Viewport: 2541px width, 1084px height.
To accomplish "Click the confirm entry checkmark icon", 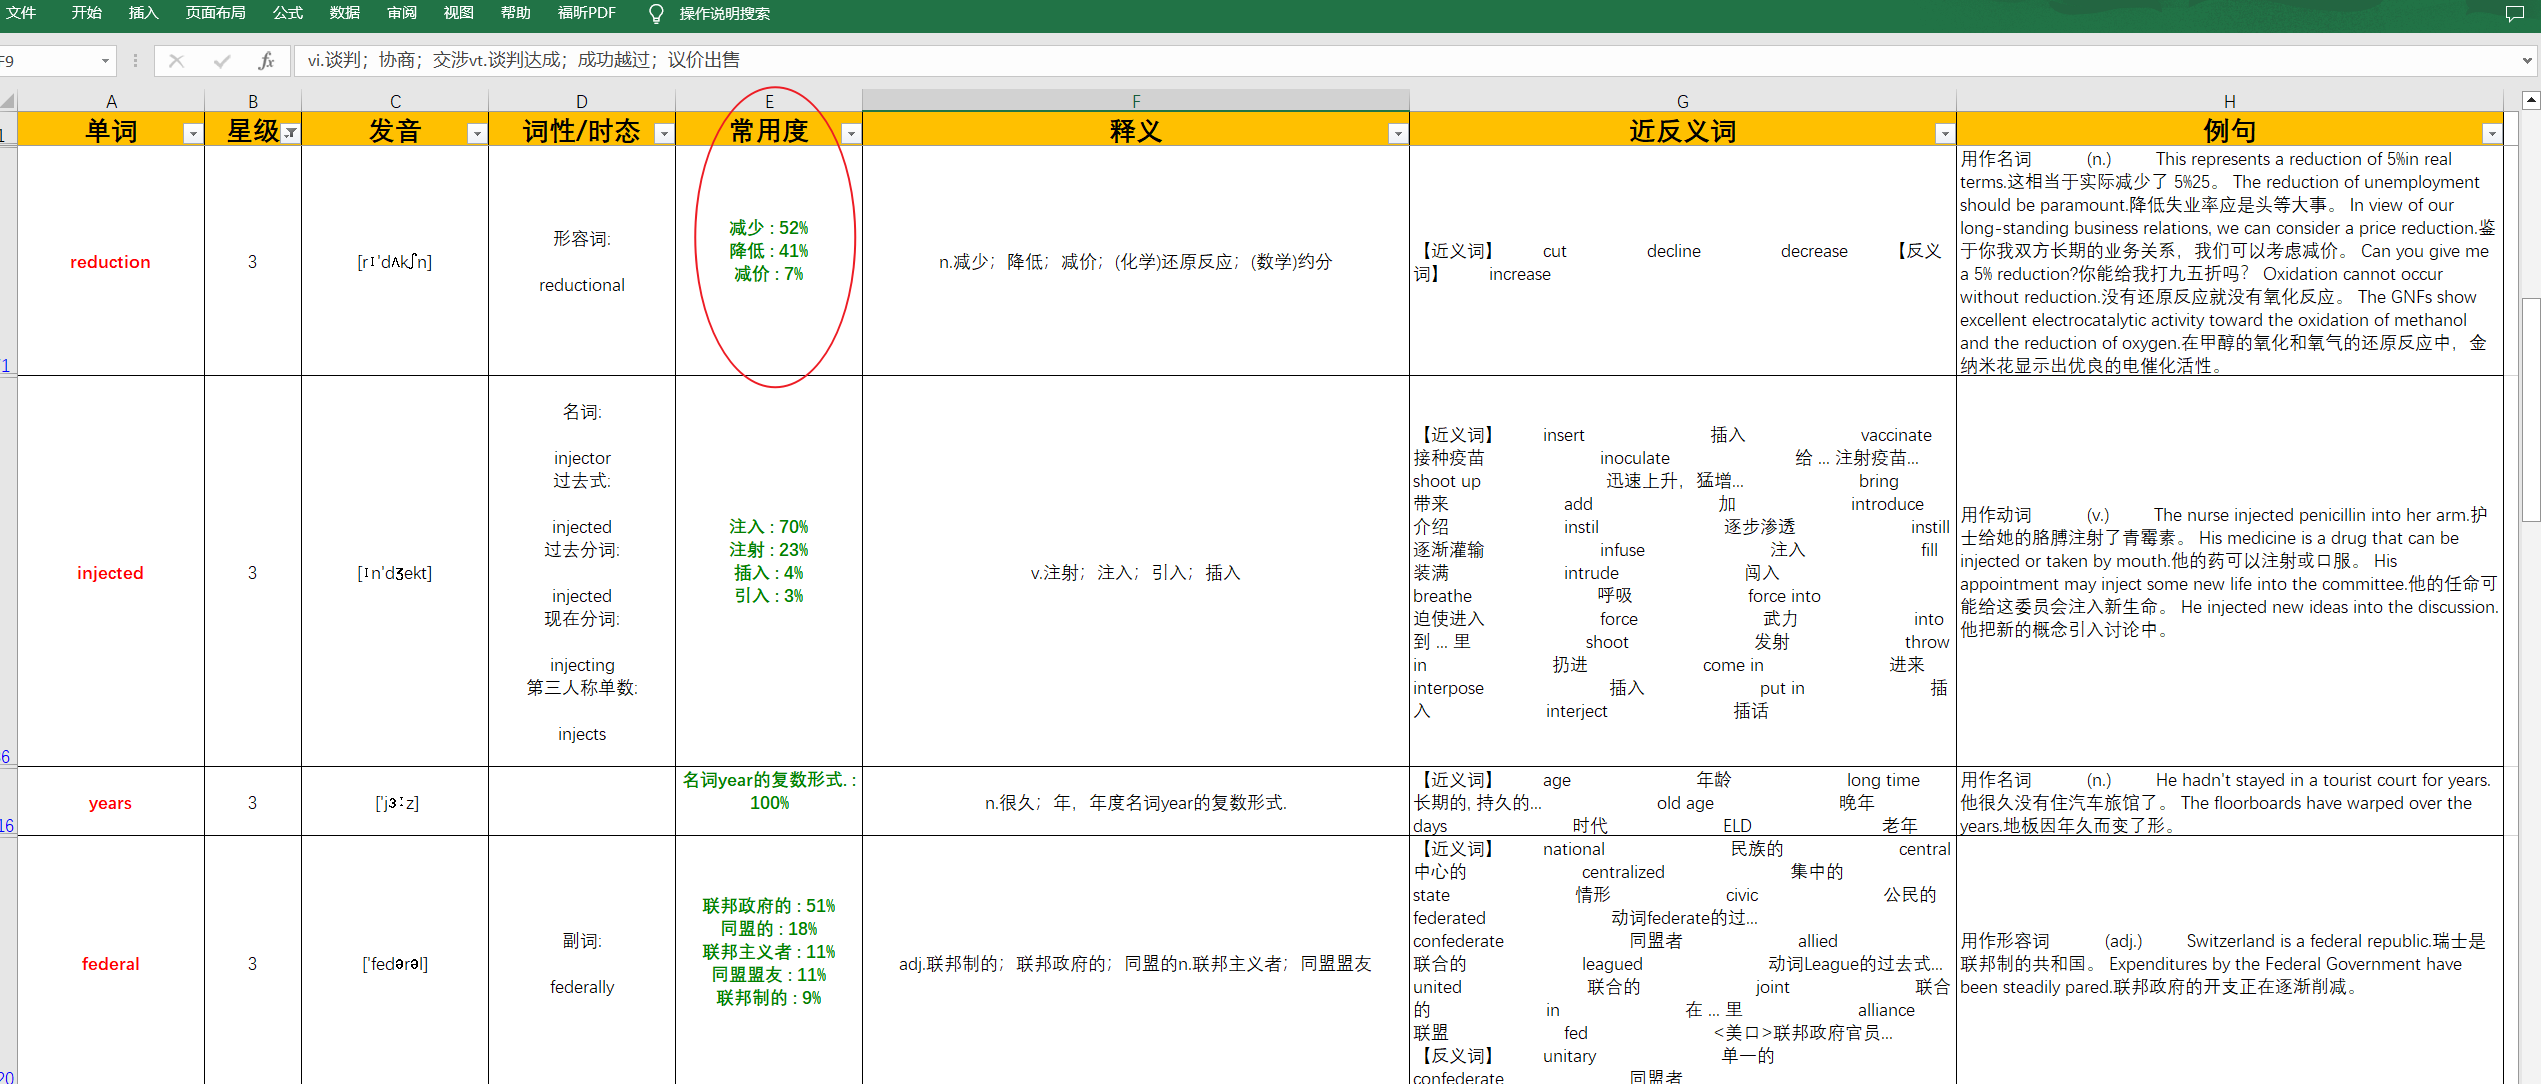I will tap(222, 61).
